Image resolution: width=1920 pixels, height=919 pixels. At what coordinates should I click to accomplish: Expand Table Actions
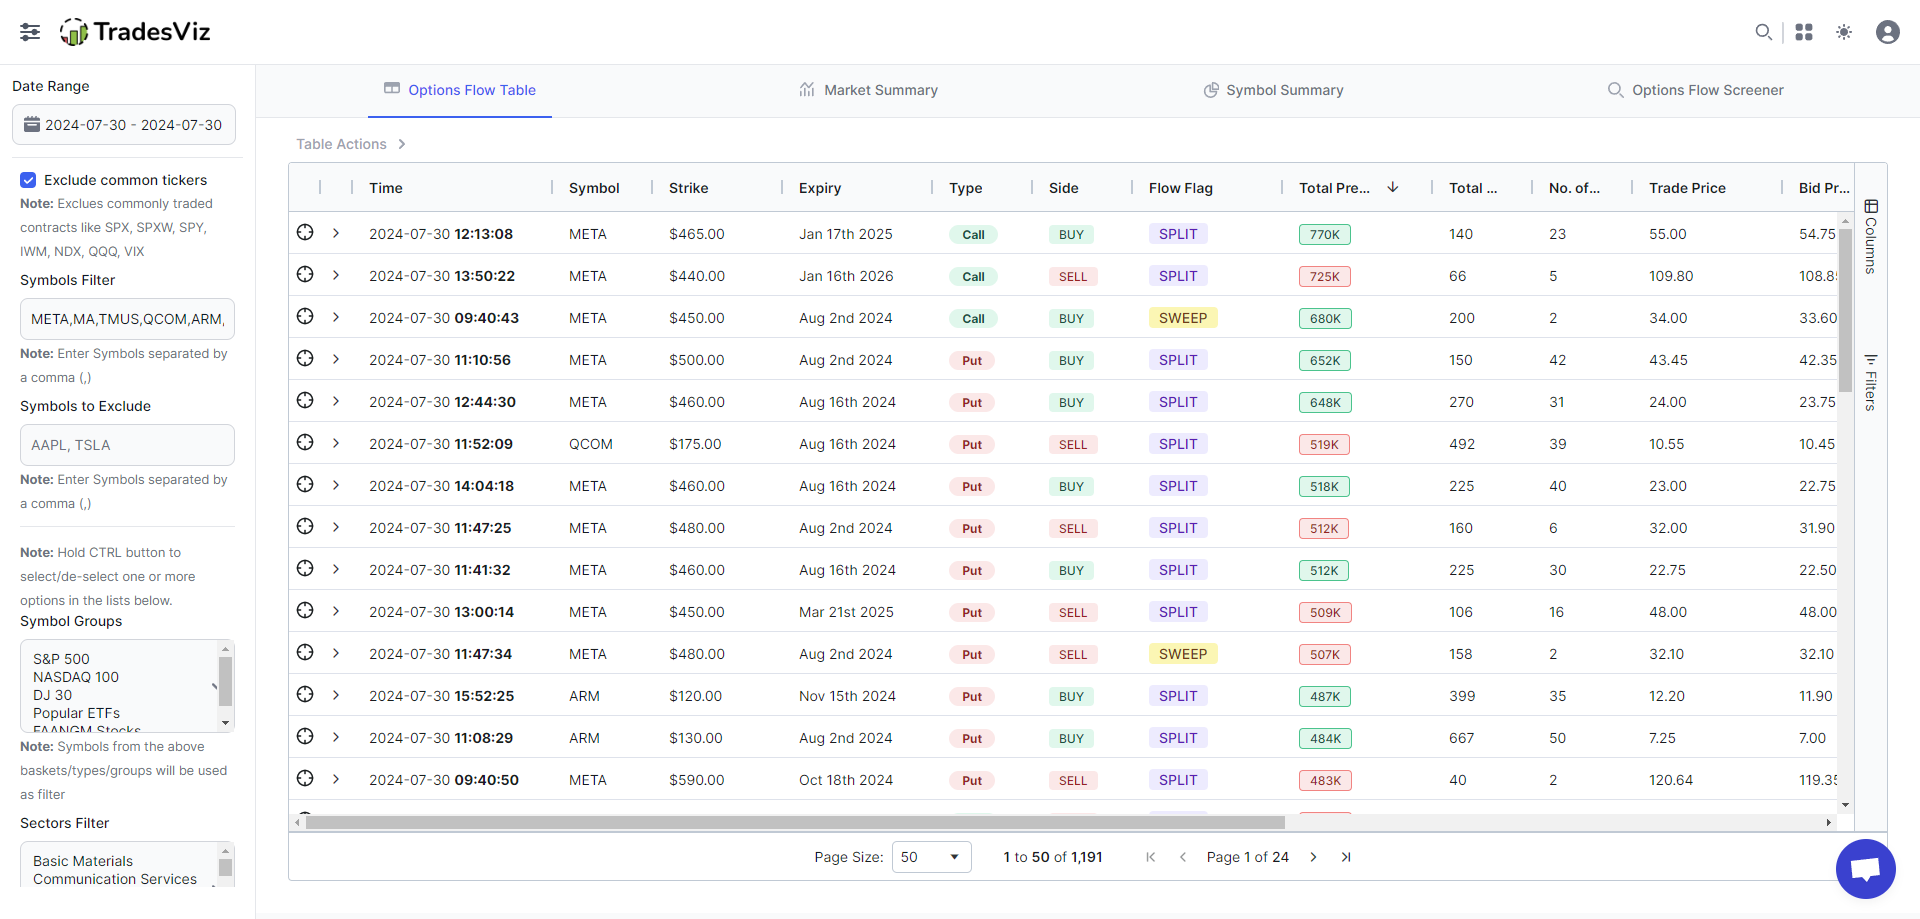point(351,144)
